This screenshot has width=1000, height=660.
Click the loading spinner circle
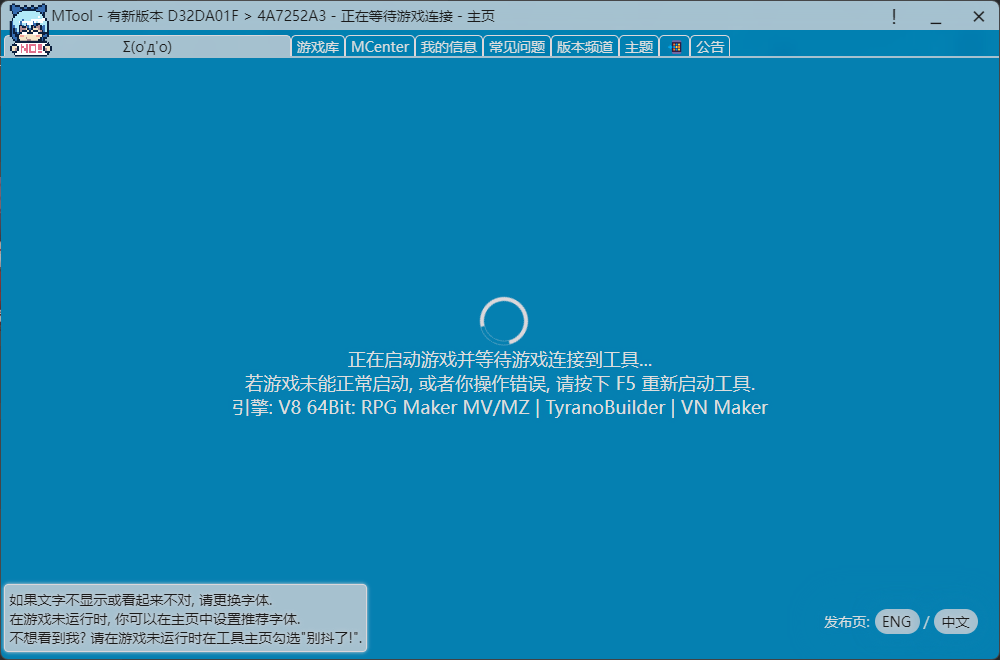tap(504, 321)
